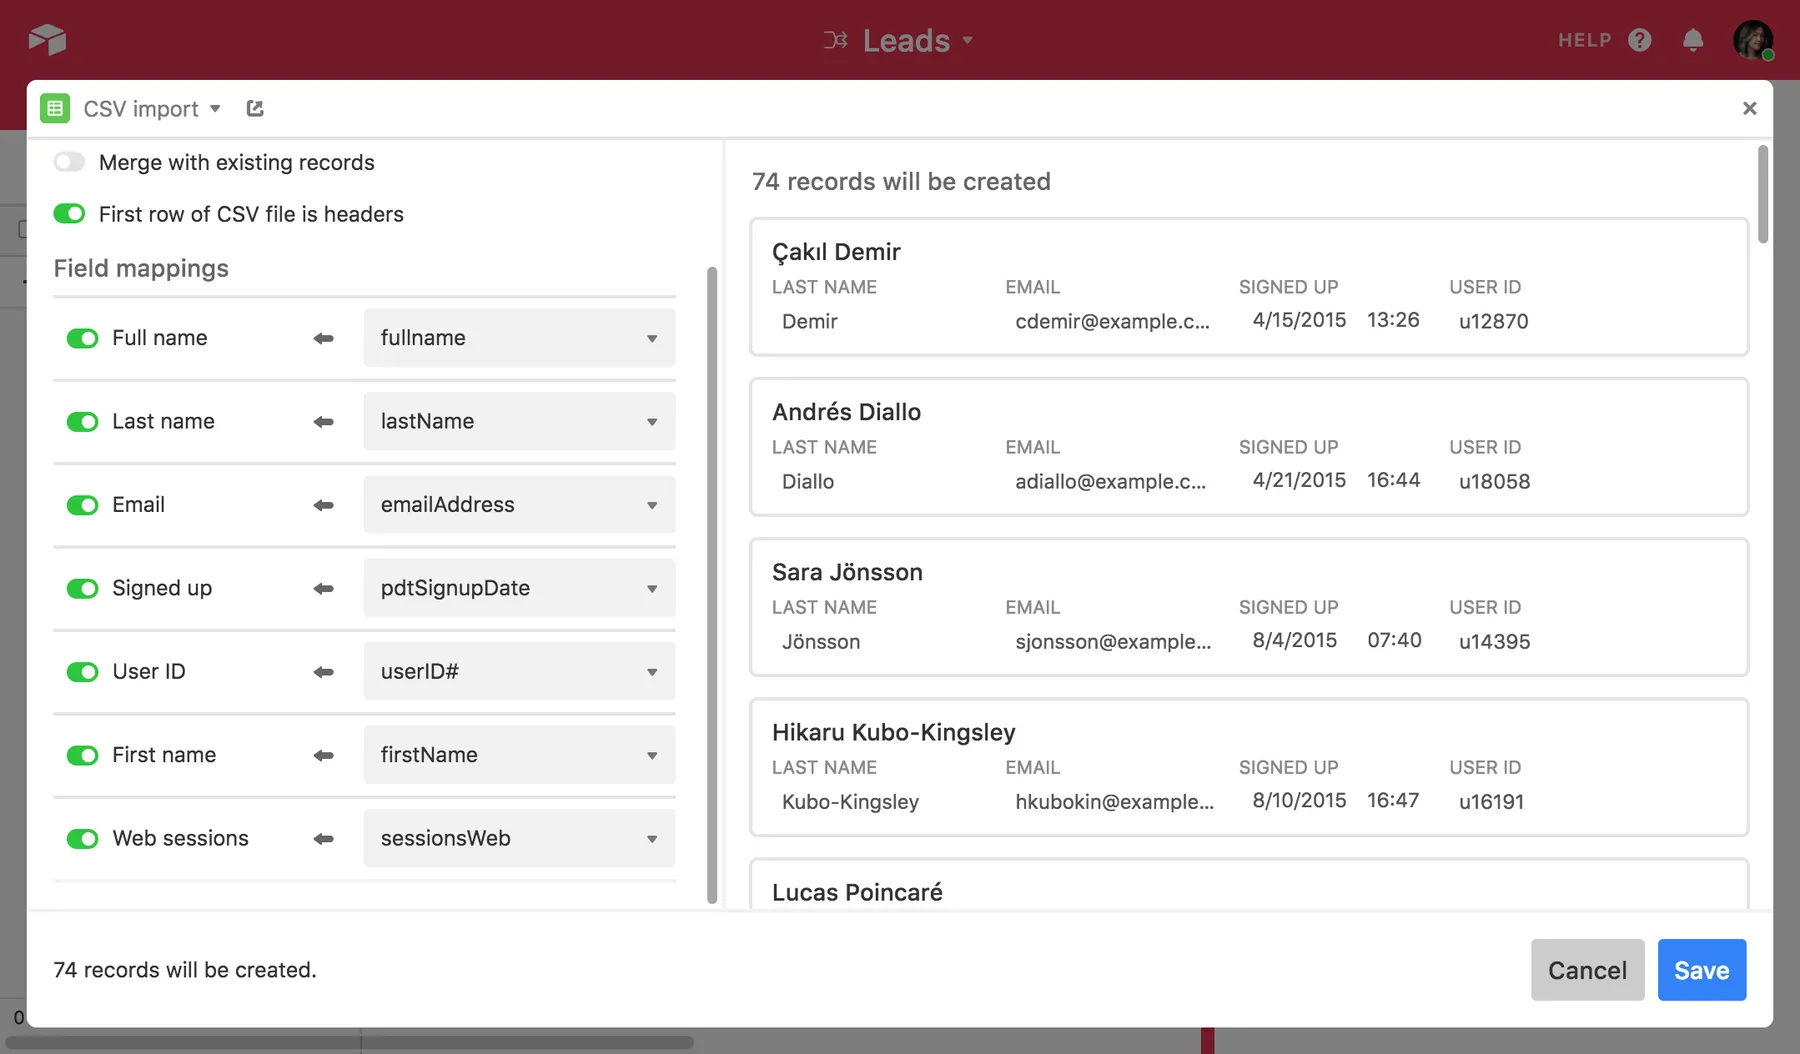The image size is (1800, 1054).
Task: Open notifications bell icon
Action: 1692,40
